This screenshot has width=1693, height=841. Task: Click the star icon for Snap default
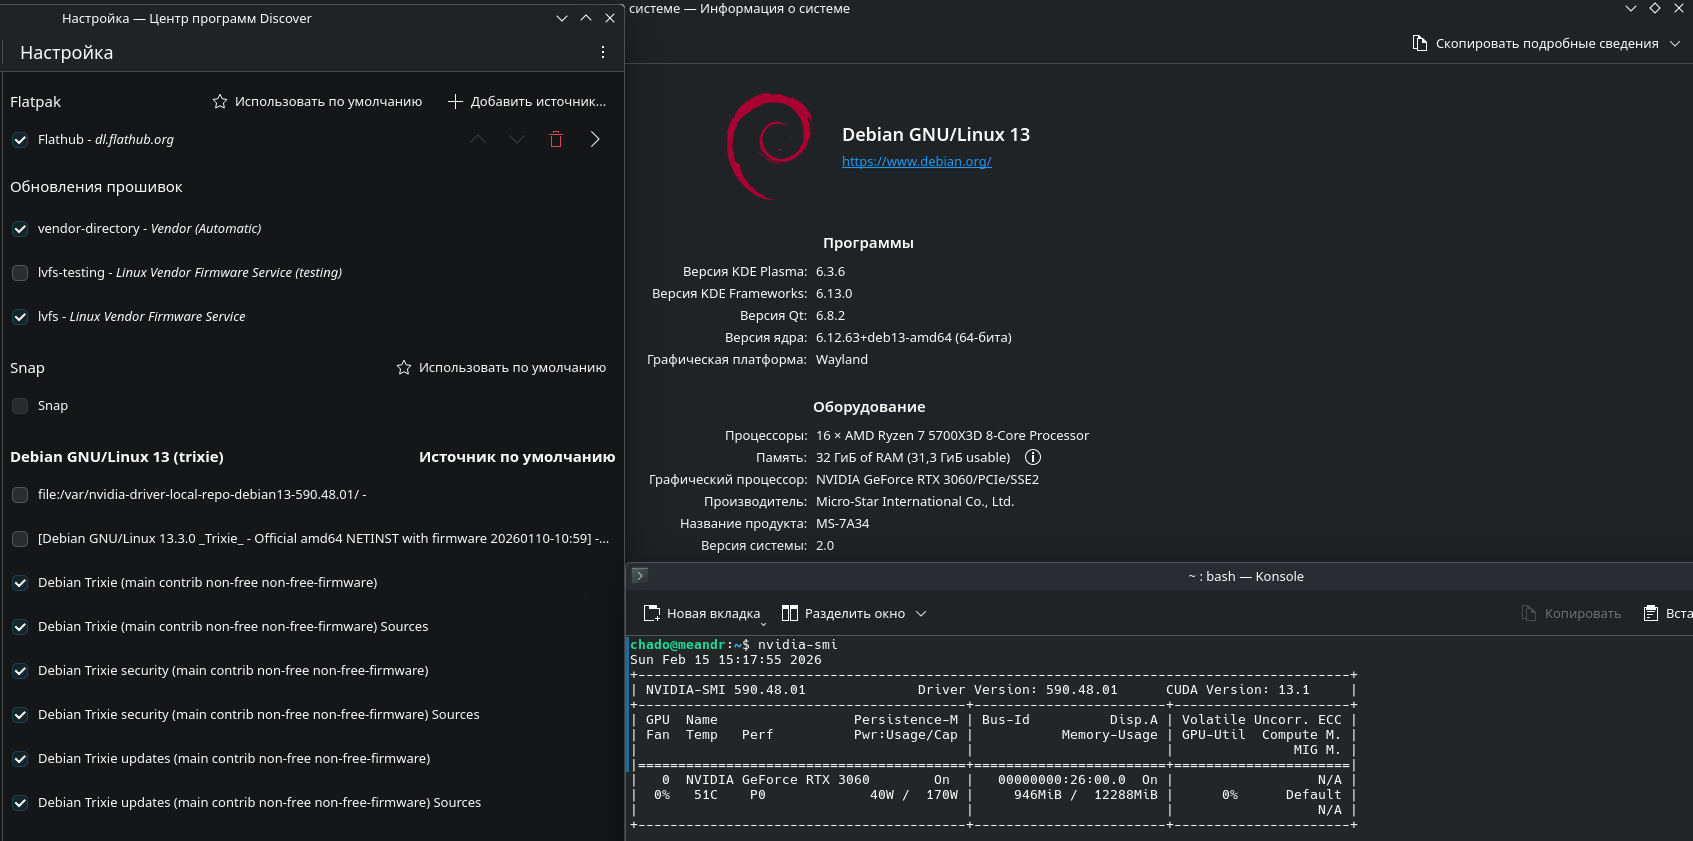pos(404,368)
